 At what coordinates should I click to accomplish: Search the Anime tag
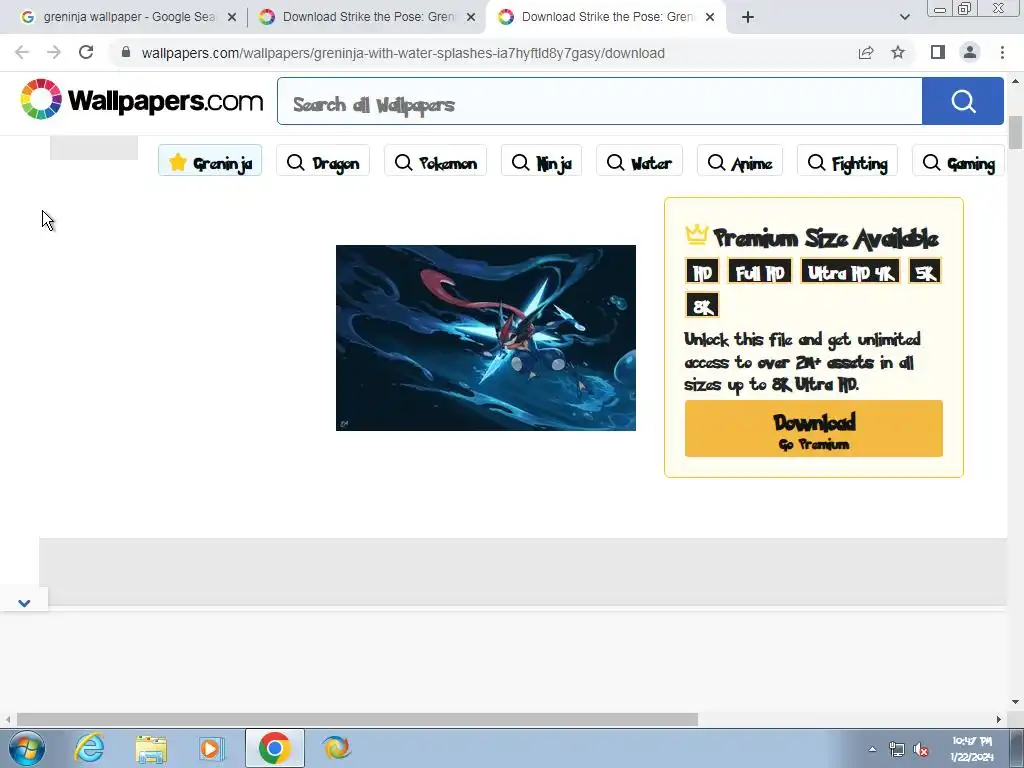(740, 161)
